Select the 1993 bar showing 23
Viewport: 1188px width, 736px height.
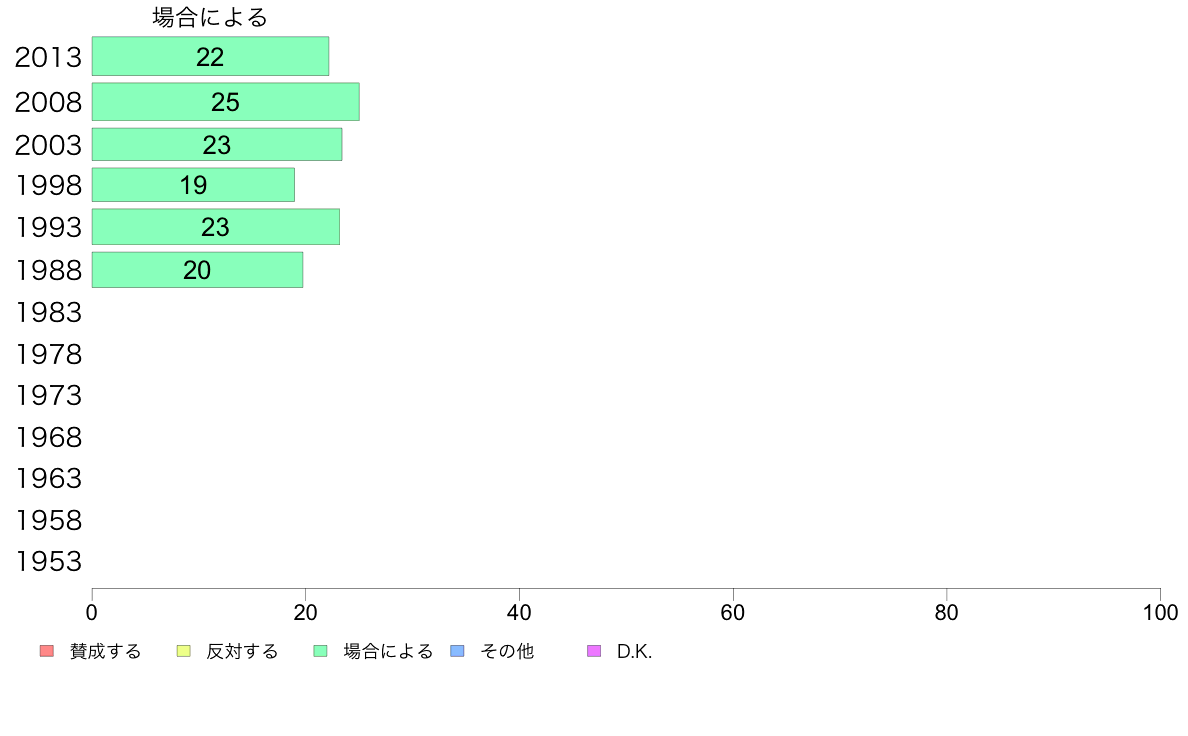tap(216, 227)
